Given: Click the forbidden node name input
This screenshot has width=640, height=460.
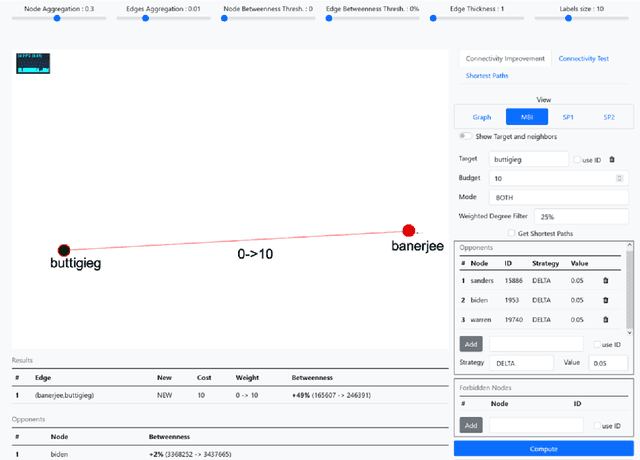Looking at the screenshot, I should (536, 425).
